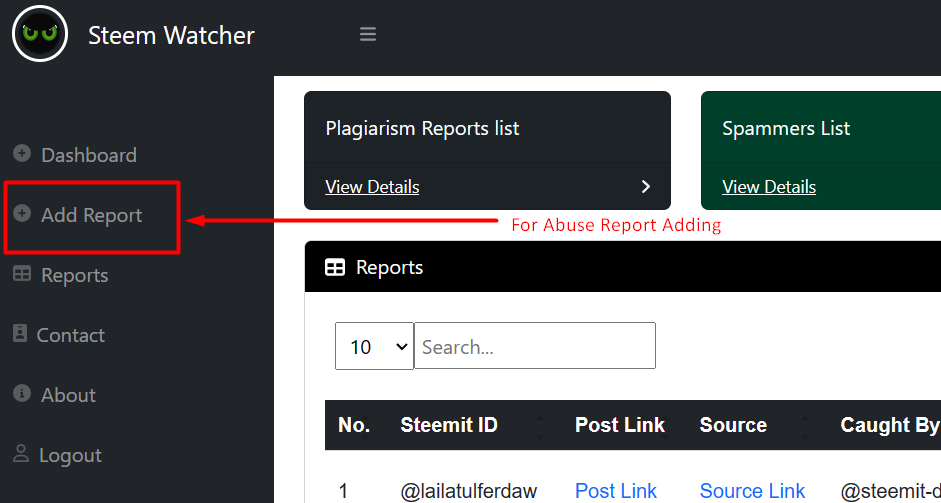Toggle the sidebar hamburger menu
The height and width of the screenshot is (503, 941).
(368, 34)
